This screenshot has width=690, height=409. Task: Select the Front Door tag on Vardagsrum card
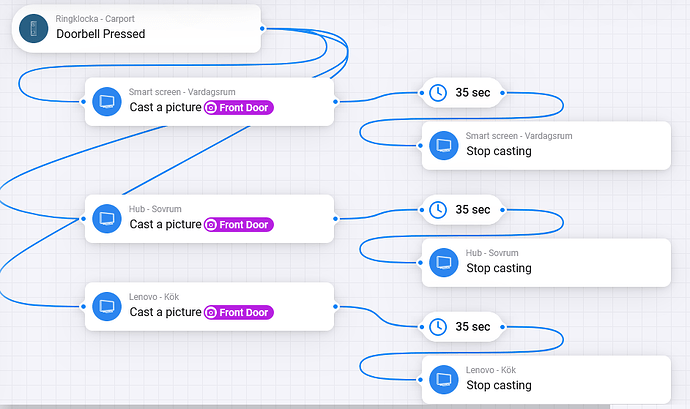240,108
